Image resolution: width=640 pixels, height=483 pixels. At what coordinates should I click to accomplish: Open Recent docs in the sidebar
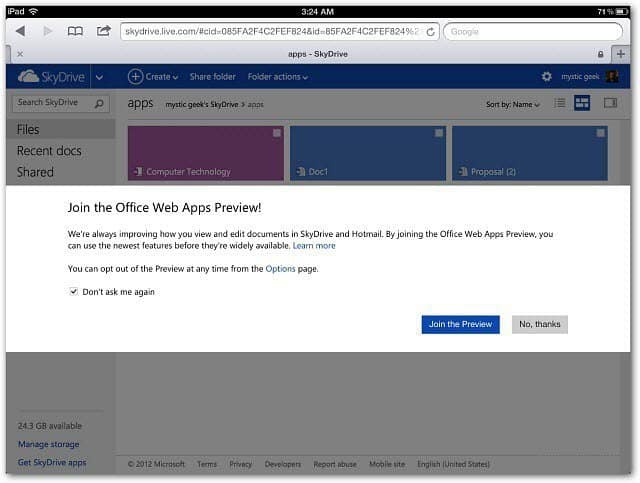pos(49,151)
